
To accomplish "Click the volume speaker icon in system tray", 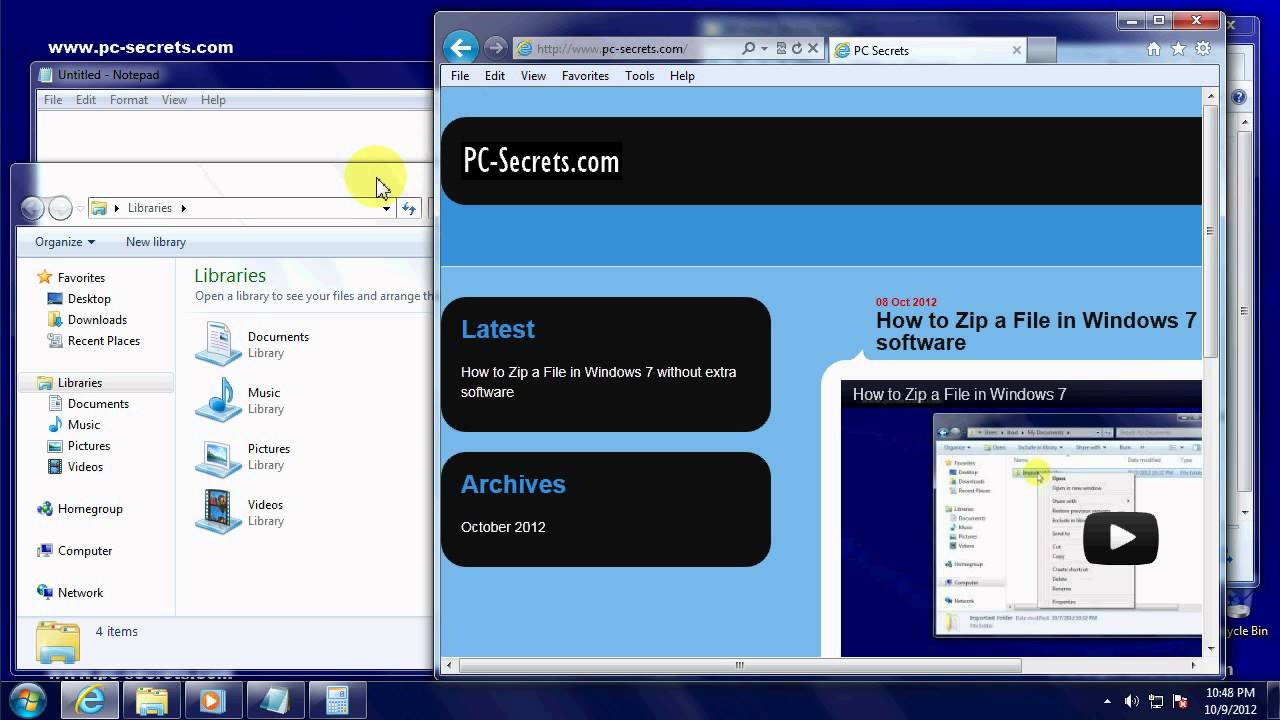I will [x=1132, y=701].
